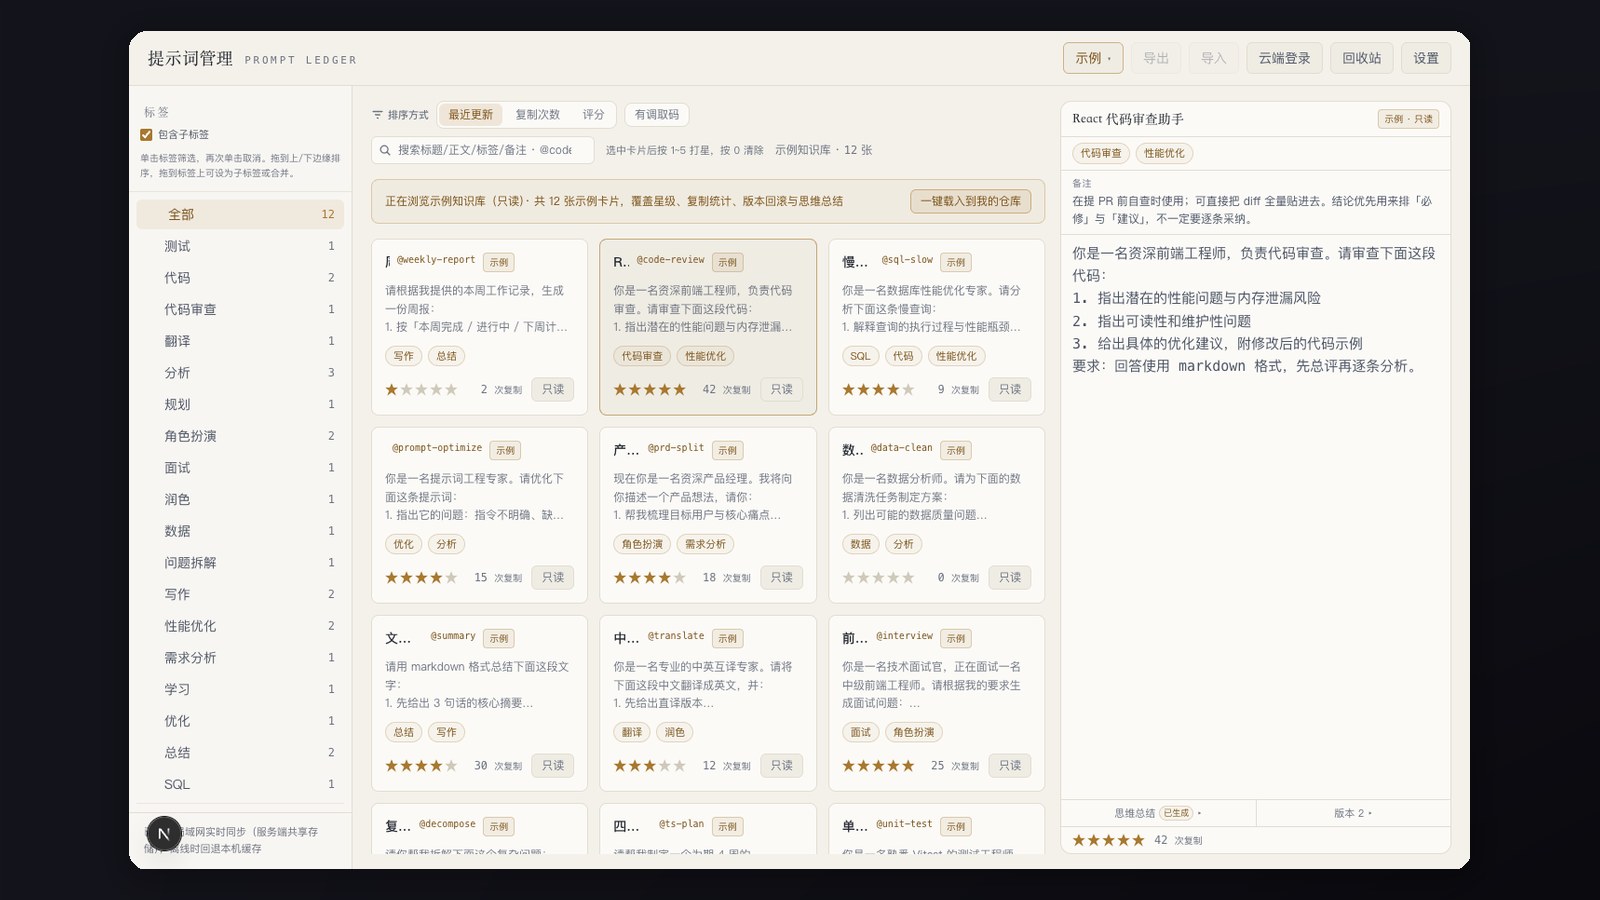This screenshot has width=1600, height=900.
Task: Click the fifth empty star on the @sql-slow card
Action: pyautogui.click(x=908, y=389)
